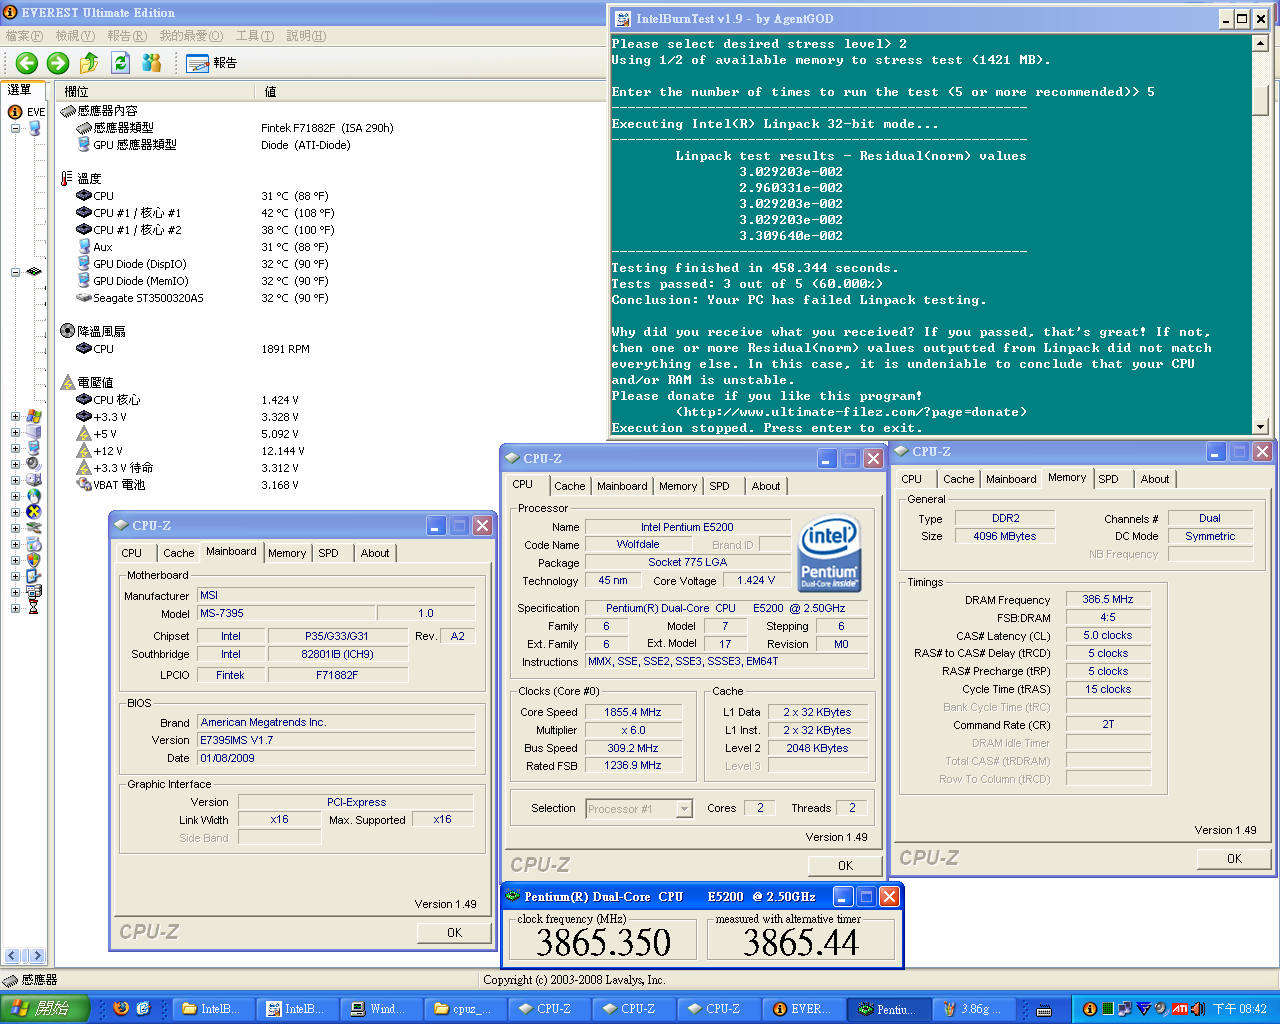Expand the hourglass benchmark node in tree

pos(15,608)
